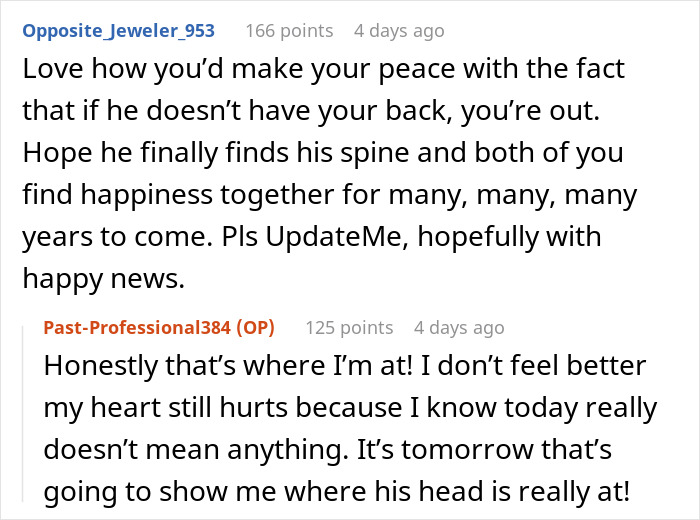Click the line beginning 'that if he doesn't'
The height and width of the screenshot is (520, 700).
pyautogui.click(x=311, y=111)
